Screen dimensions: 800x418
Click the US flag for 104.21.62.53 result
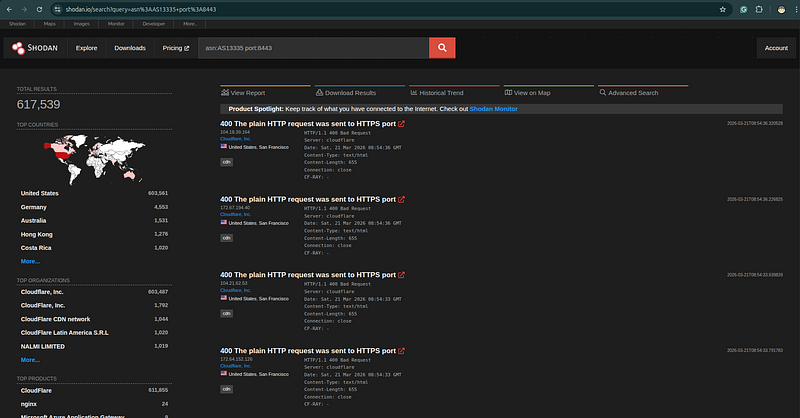click(x=223, y=298)
